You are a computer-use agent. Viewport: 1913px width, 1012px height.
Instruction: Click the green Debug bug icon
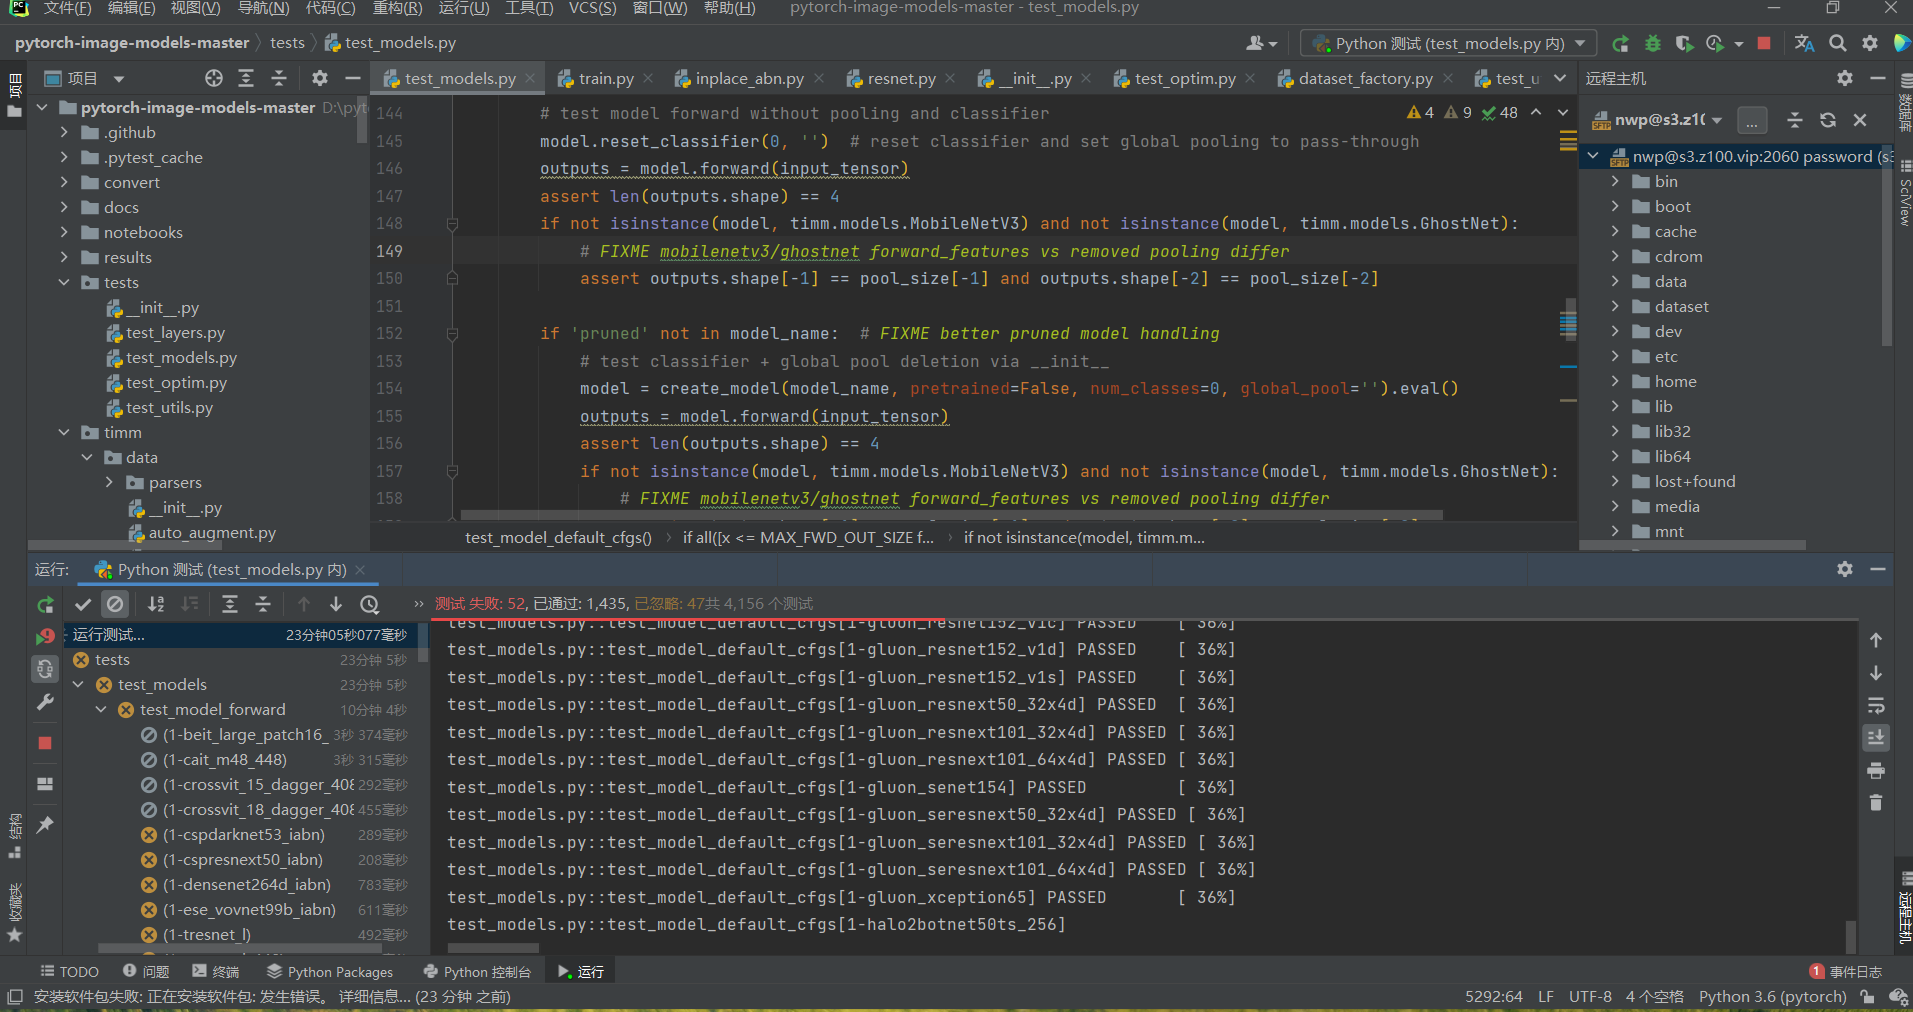click(x=1652, y=44)
